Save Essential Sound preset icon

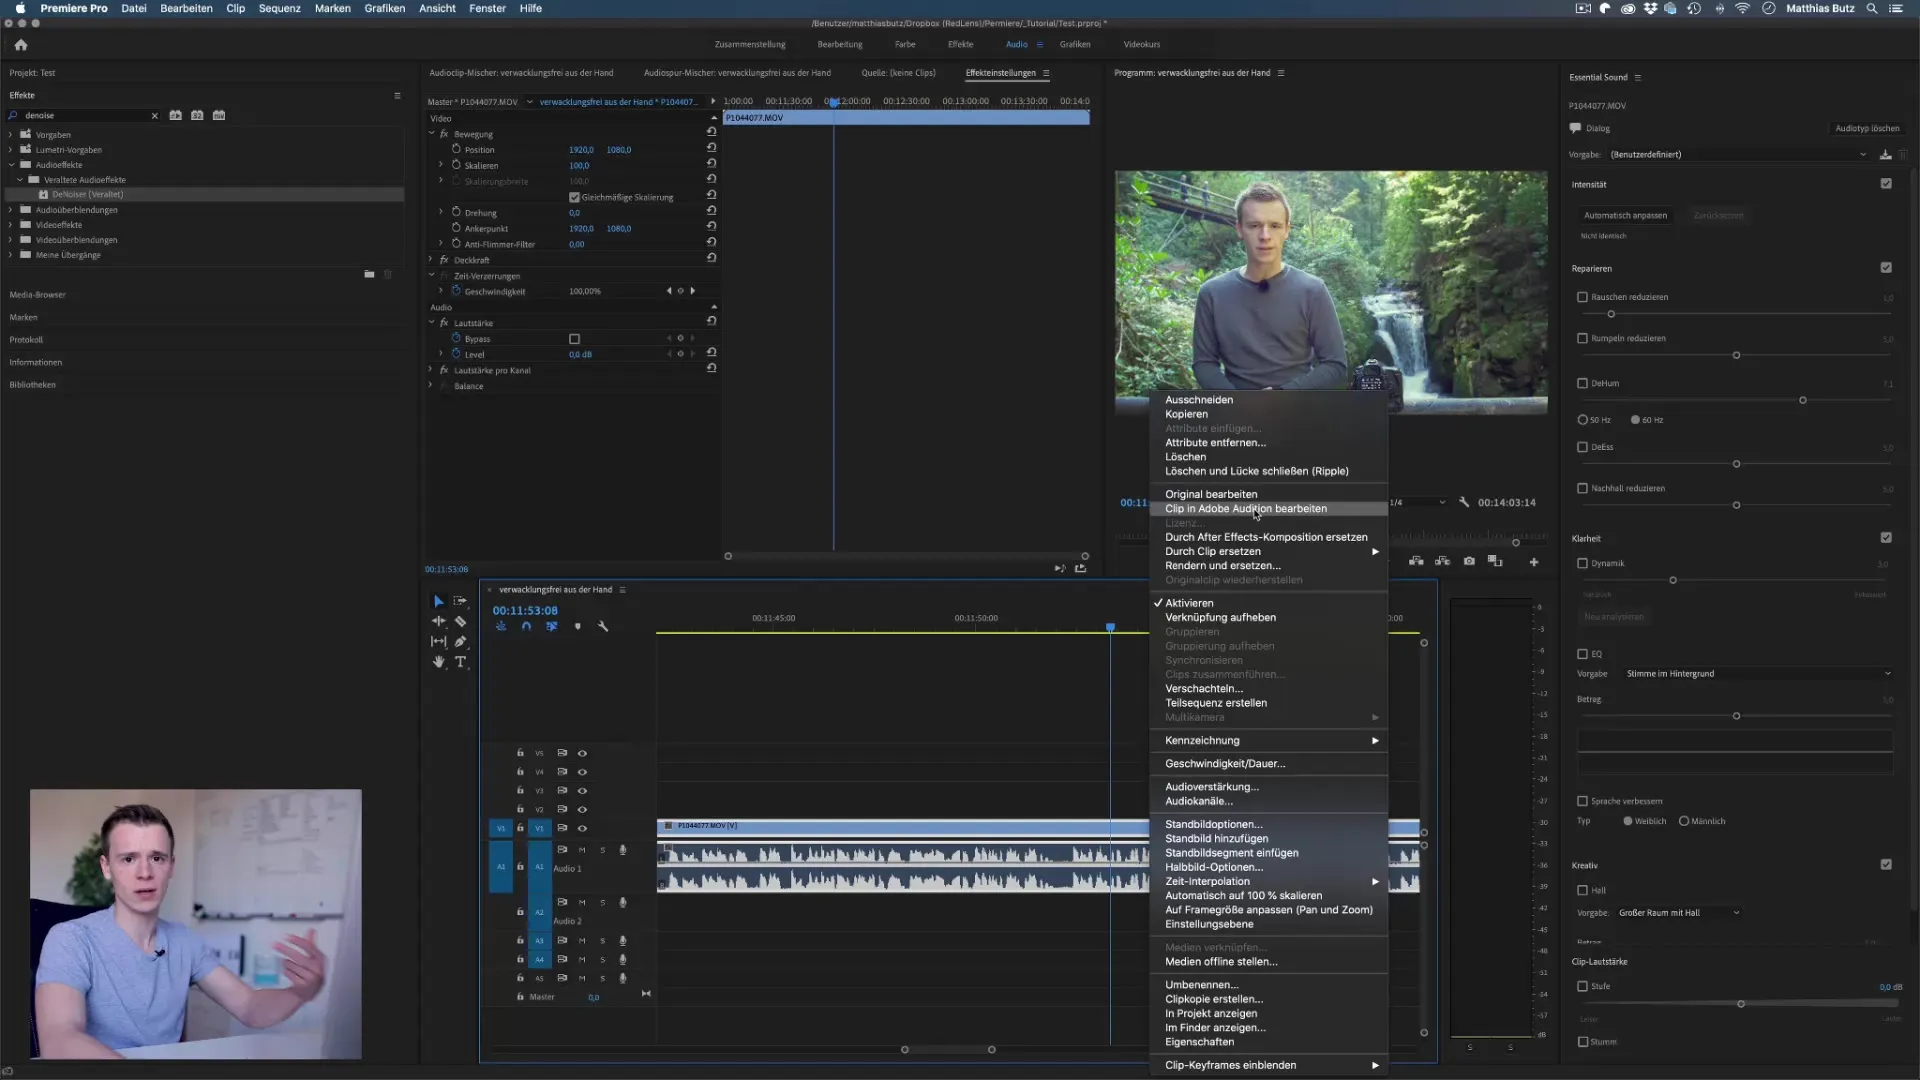click(x=1885, y=154)
